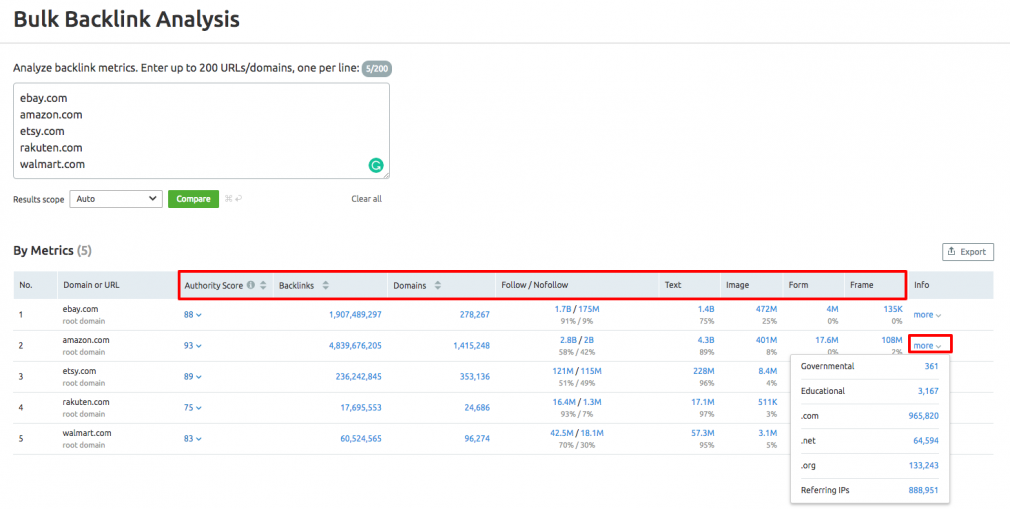
Task: Sort the table by Authority Score arrows
Action: pyautogui.click(x=263, y=285)
